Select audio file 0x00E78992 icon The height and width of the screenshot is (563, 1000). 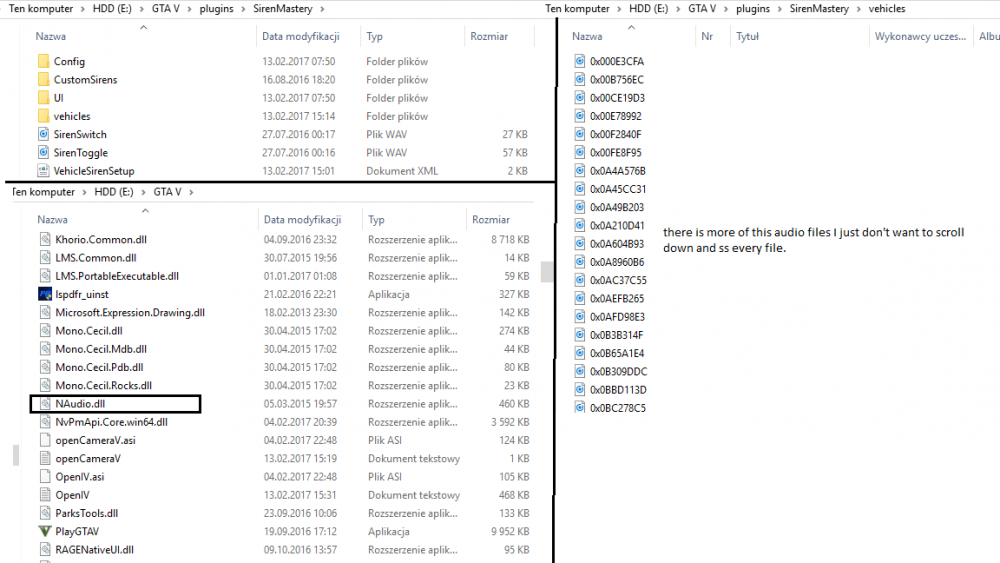[x=579, y=116]
